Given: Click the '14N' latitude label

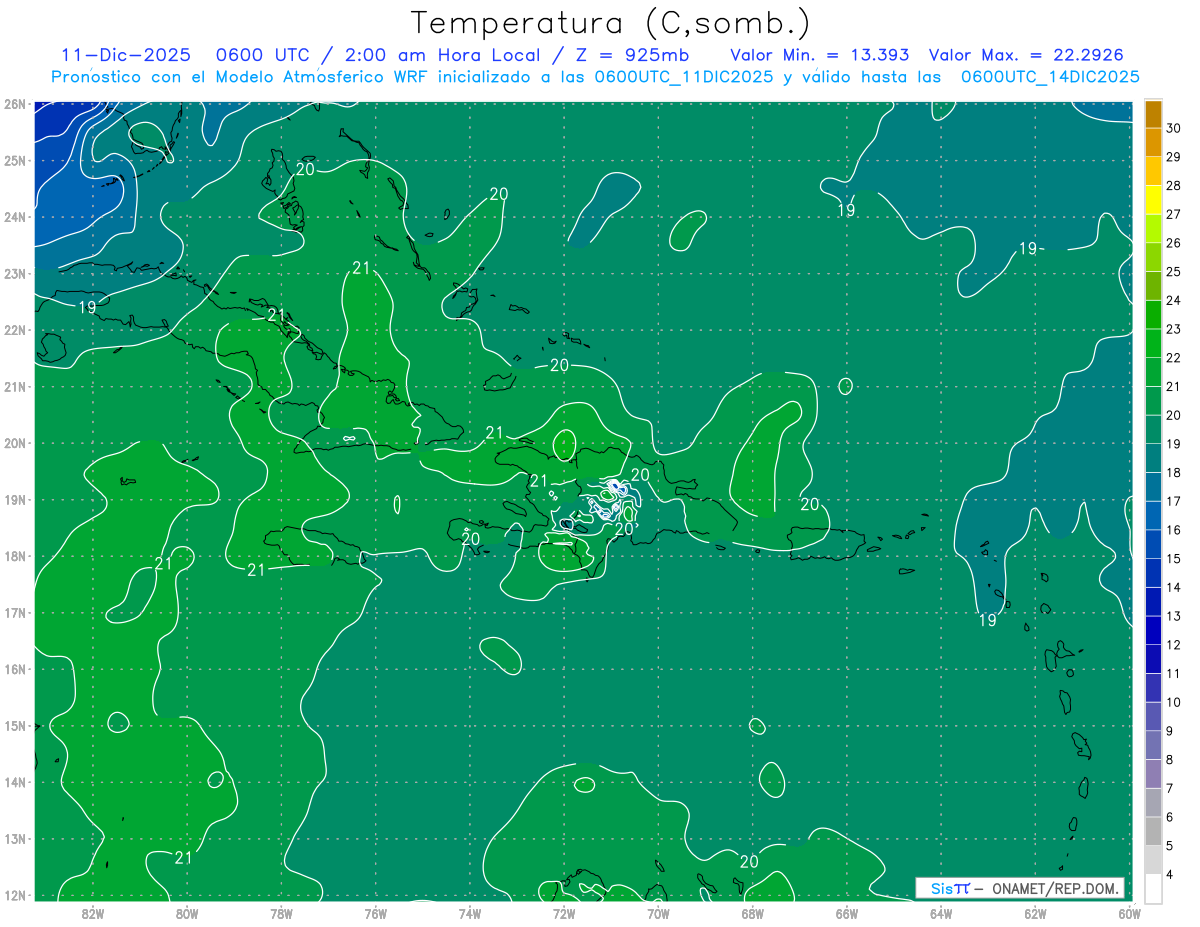Looking at the screenshot, I should 14,782.
